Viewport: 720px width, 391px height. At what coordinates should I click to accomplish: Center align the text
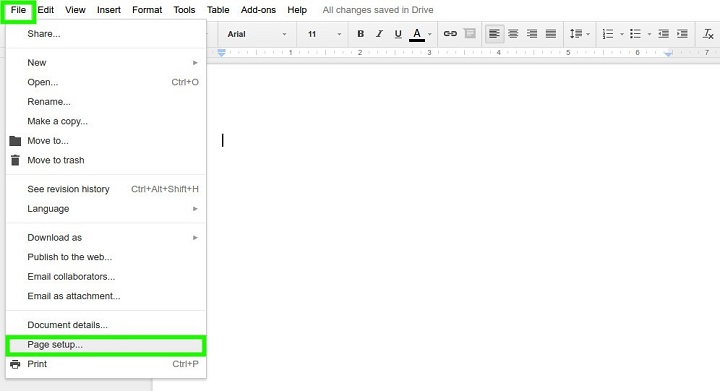(513, 34)
